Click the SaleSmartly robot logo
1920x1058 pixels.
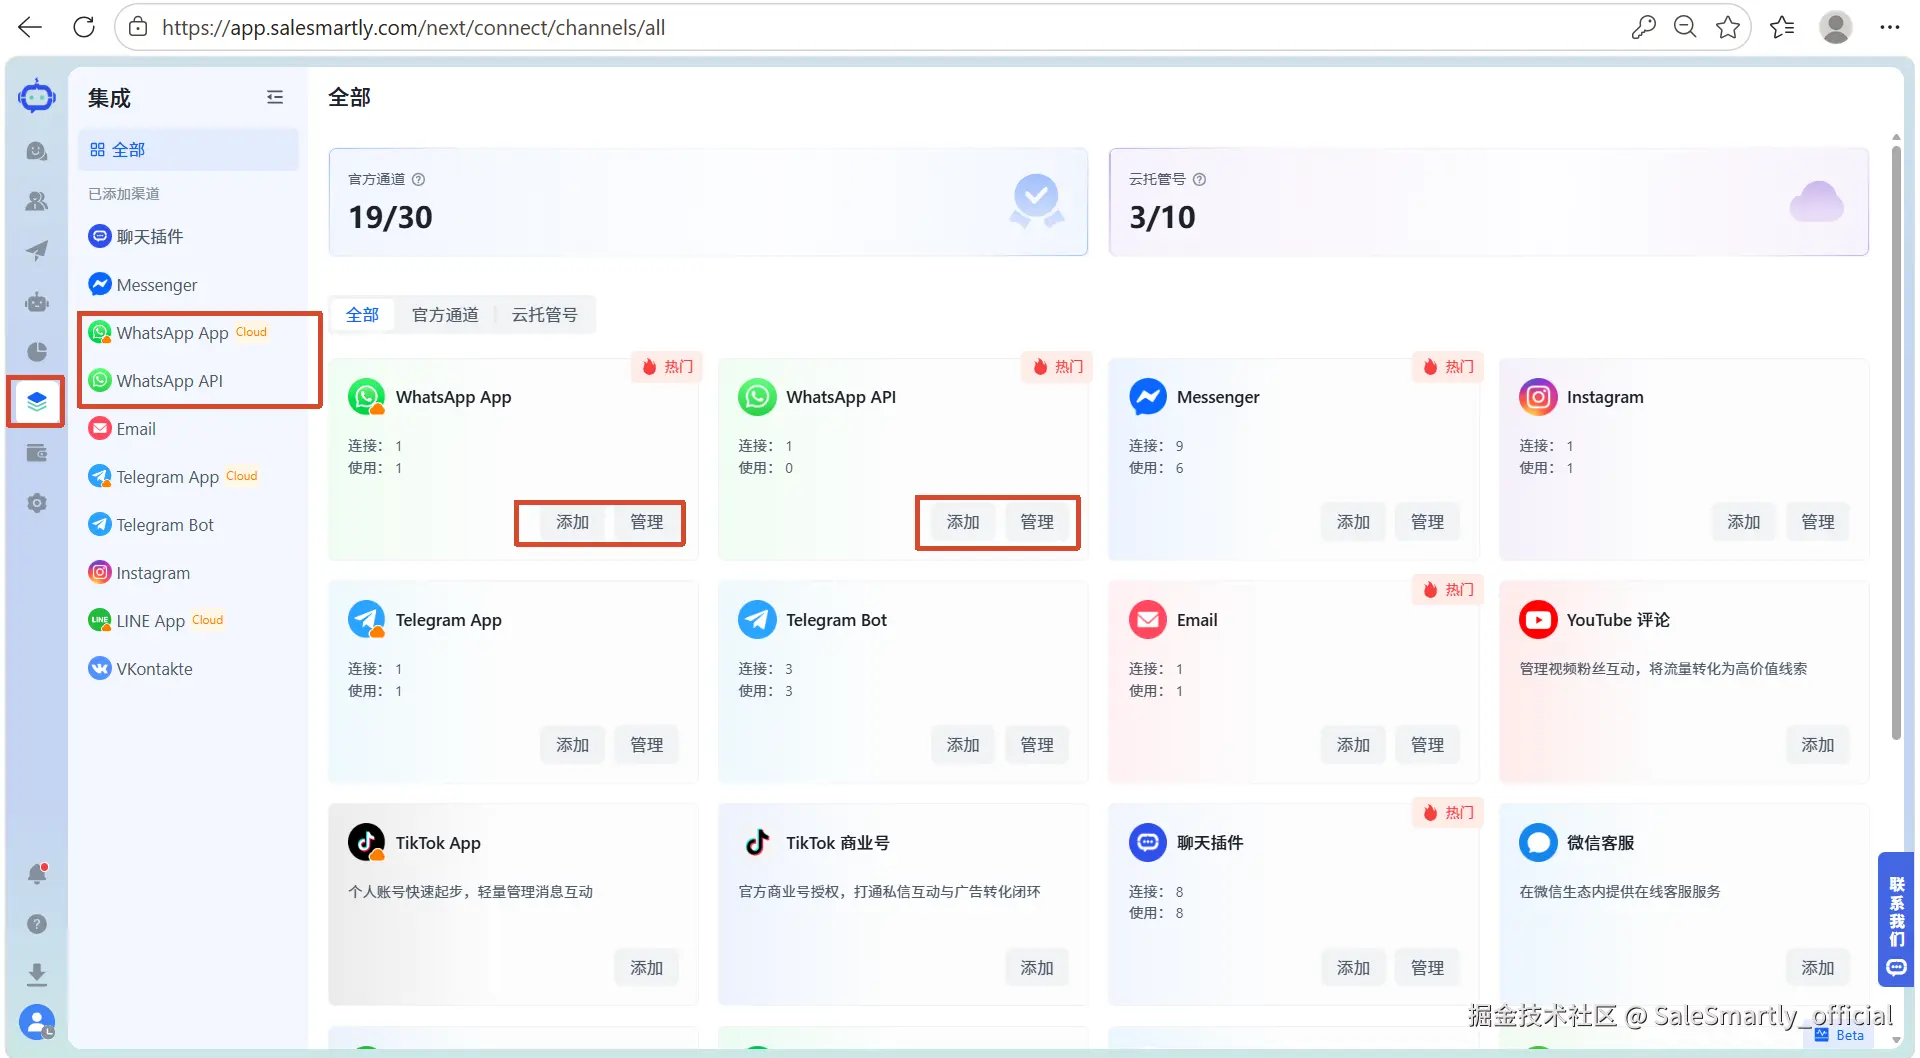pos(37,97)
